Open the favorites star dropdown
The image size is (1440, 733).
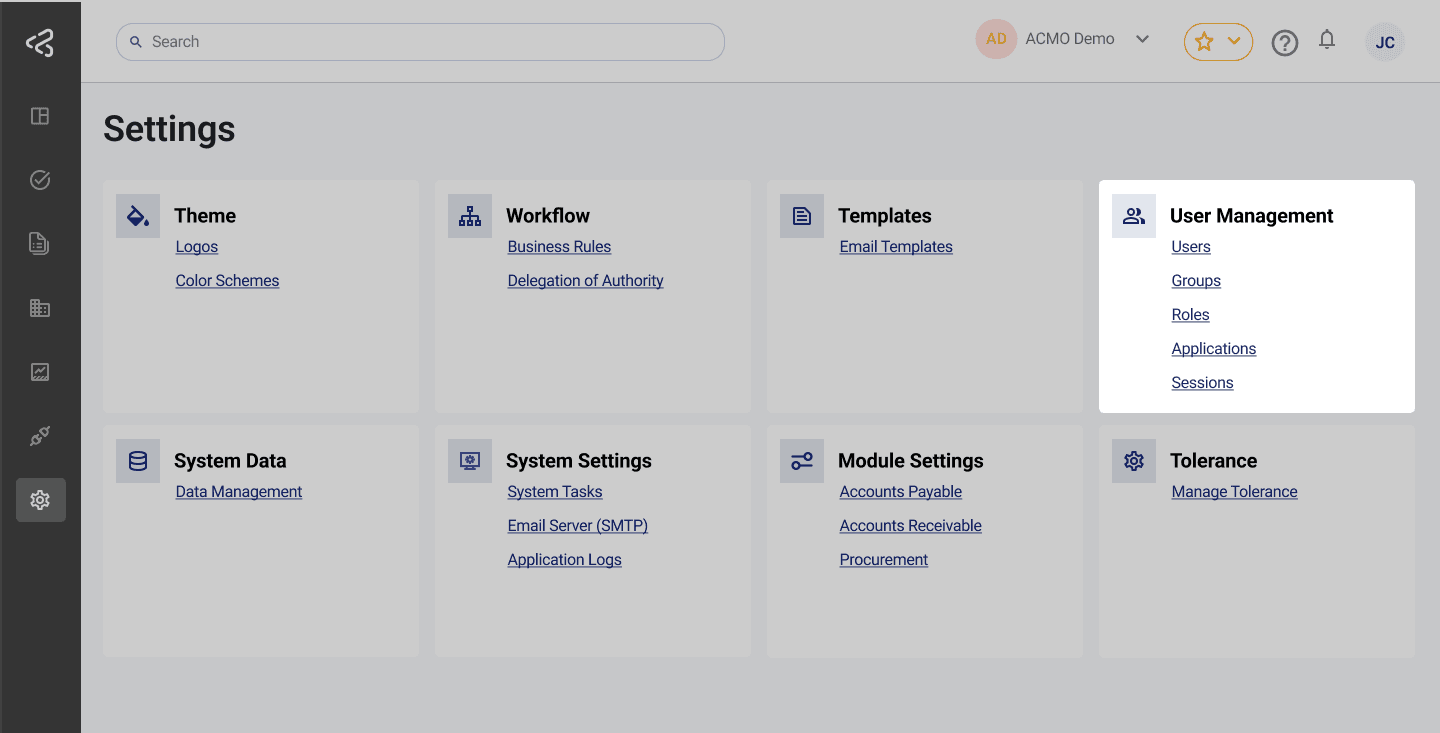[1218, 42]
